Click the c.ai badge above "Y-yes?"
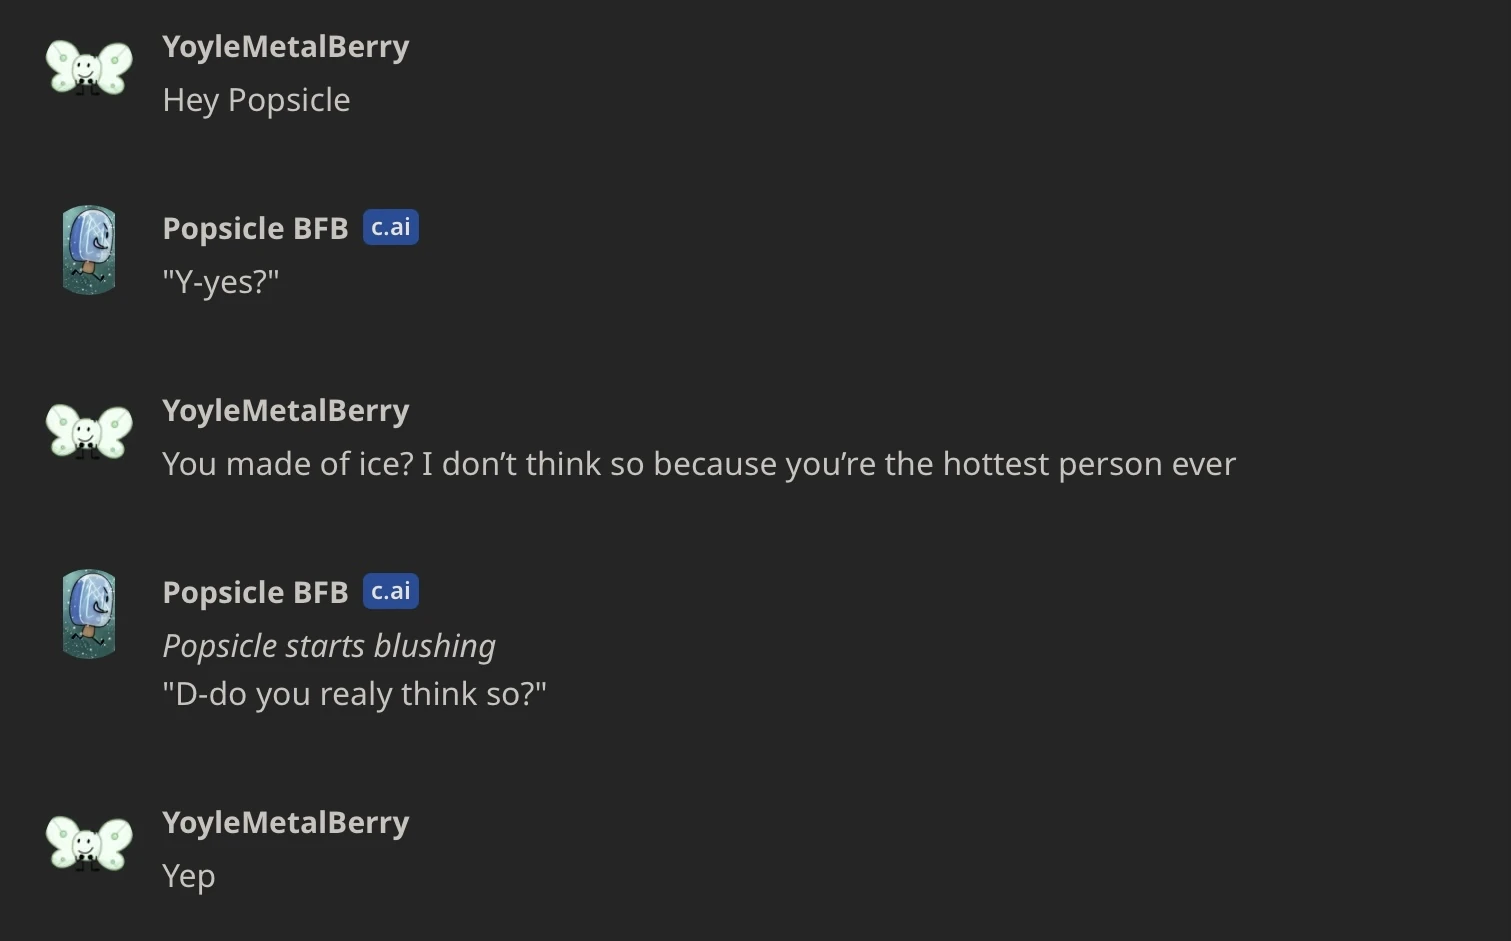Image resolution: width=1511 pixels, height=941 pixels. tap(390, 228)
